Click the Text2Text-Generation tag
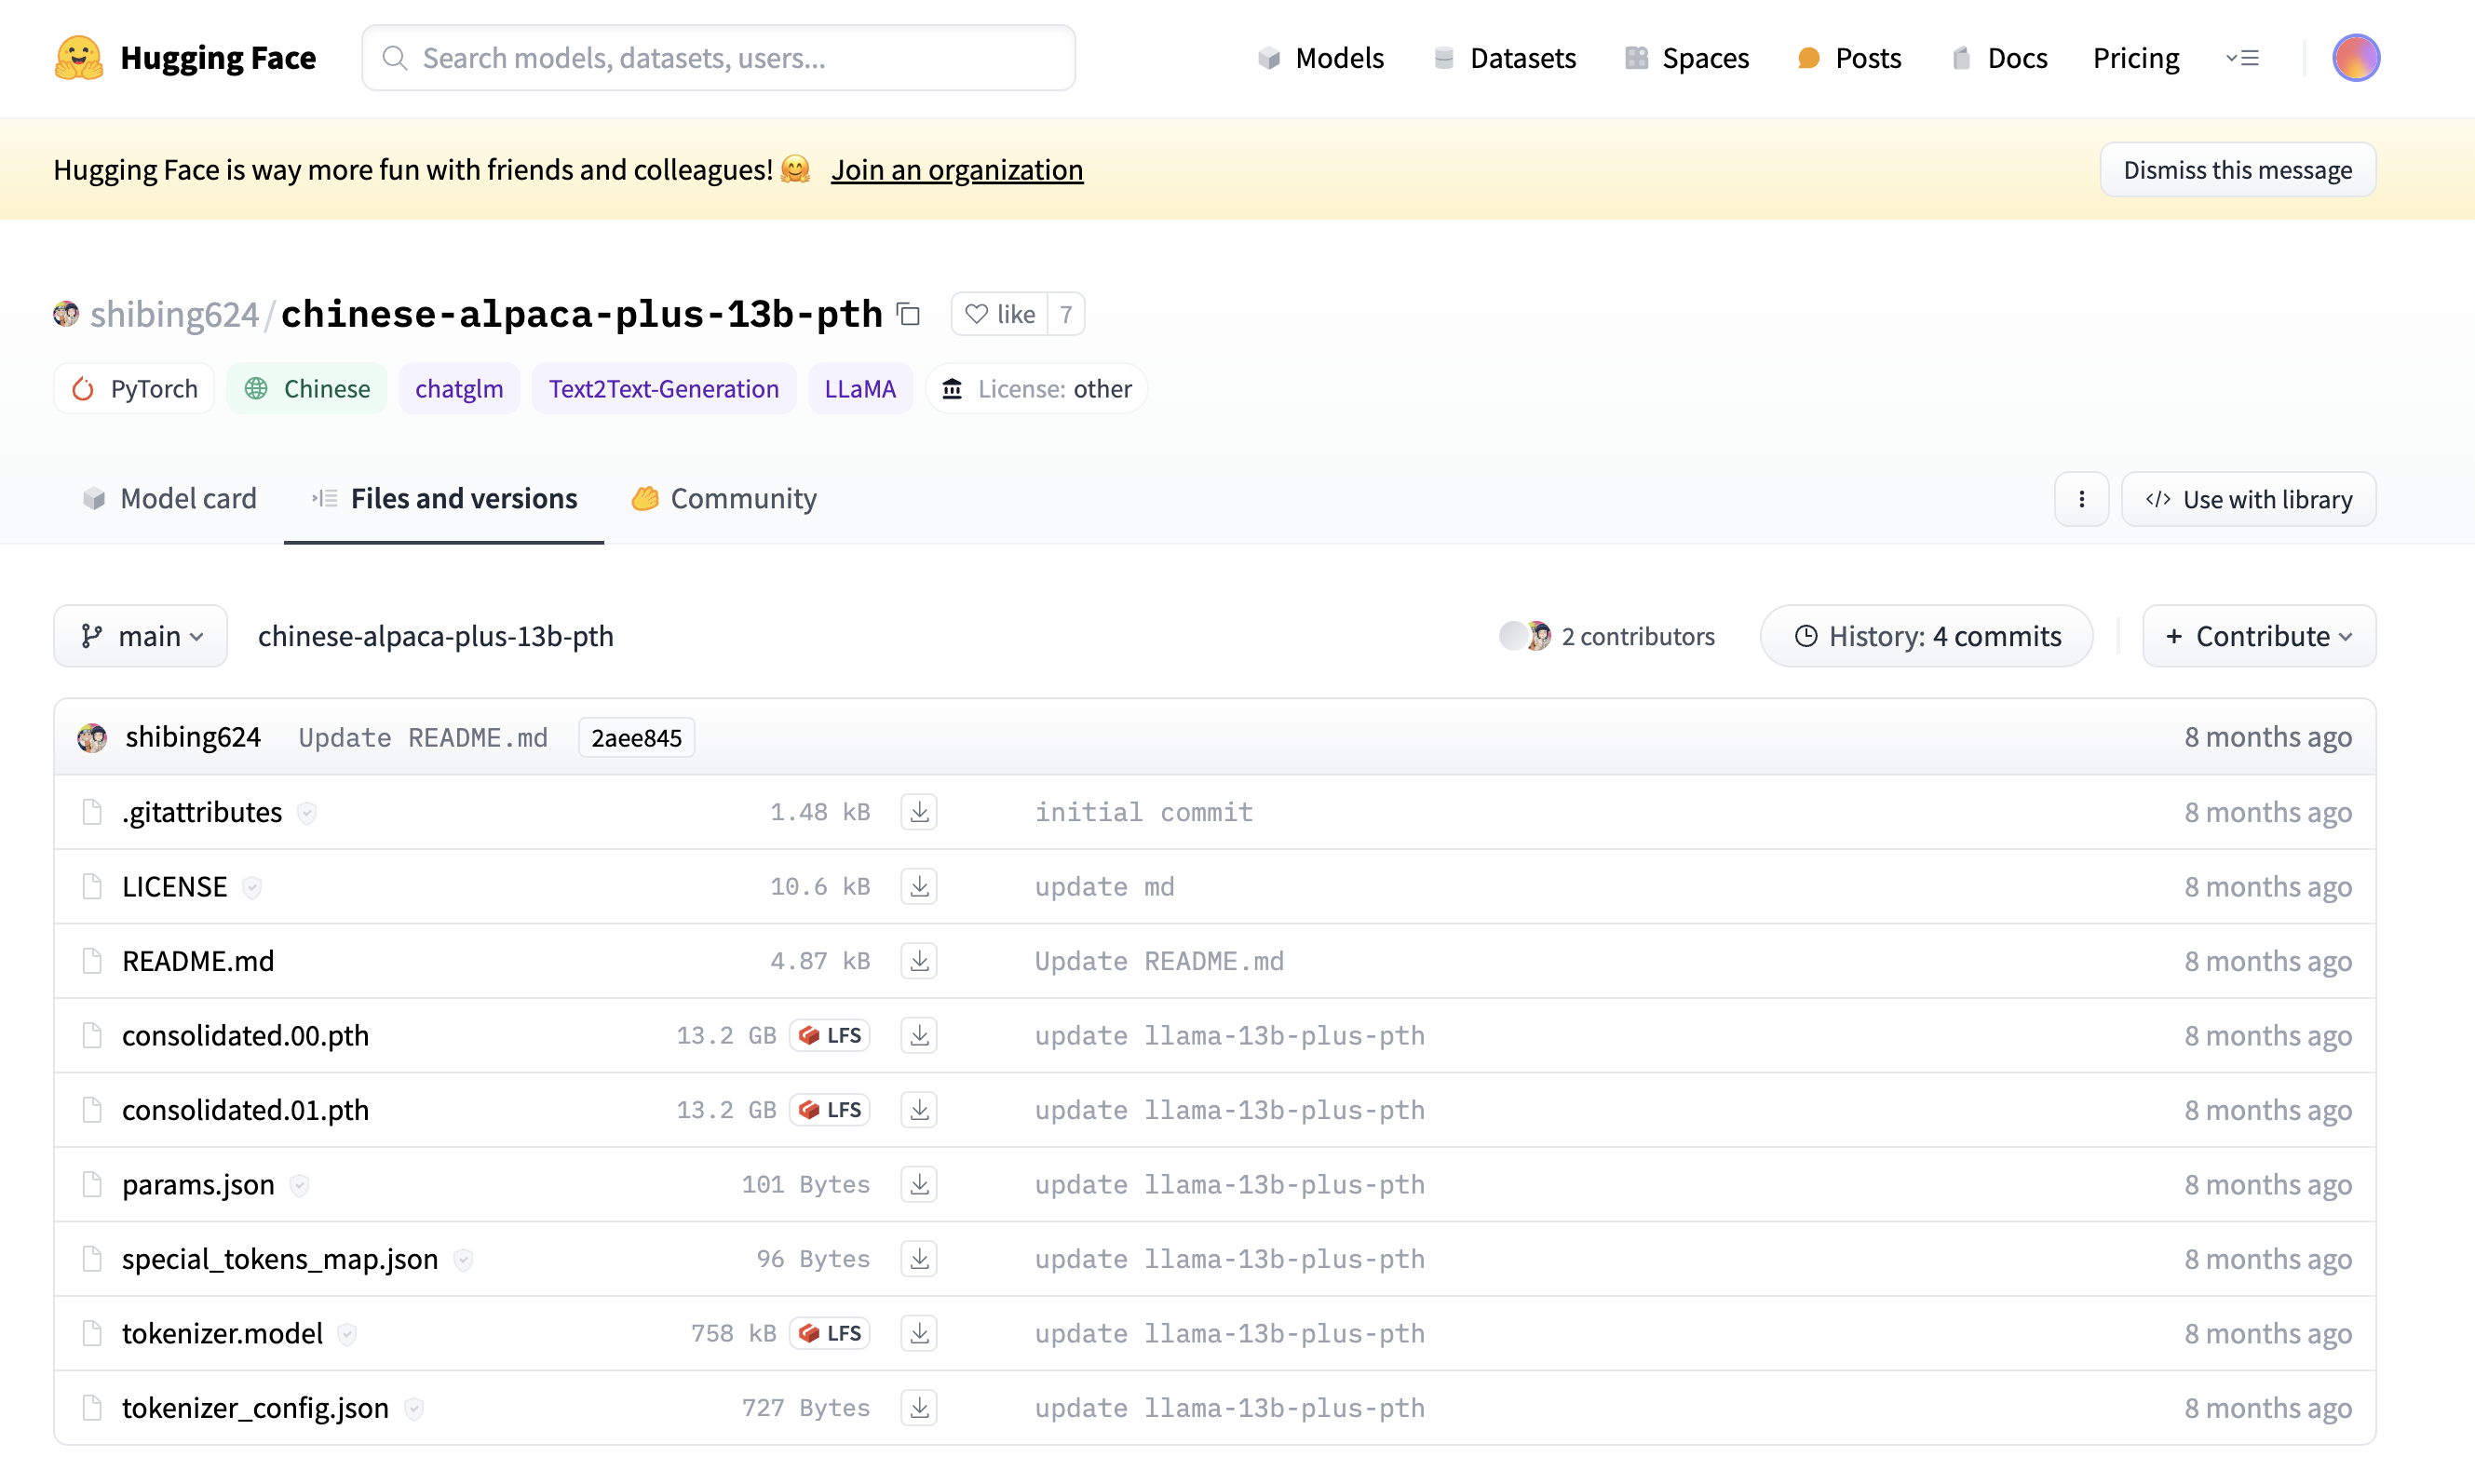This screenshot has height=1484, width=2475. [x=664, y=388]
